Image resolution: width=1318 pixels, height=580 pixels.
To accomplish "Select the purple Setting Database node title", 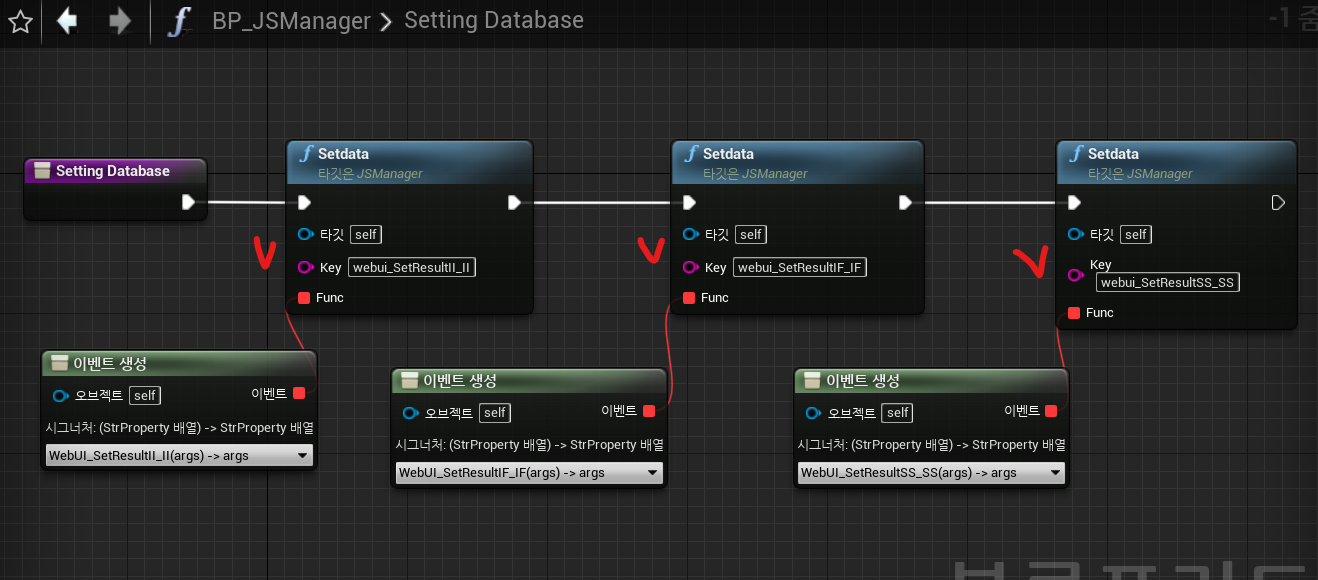I will coord(113,171).
